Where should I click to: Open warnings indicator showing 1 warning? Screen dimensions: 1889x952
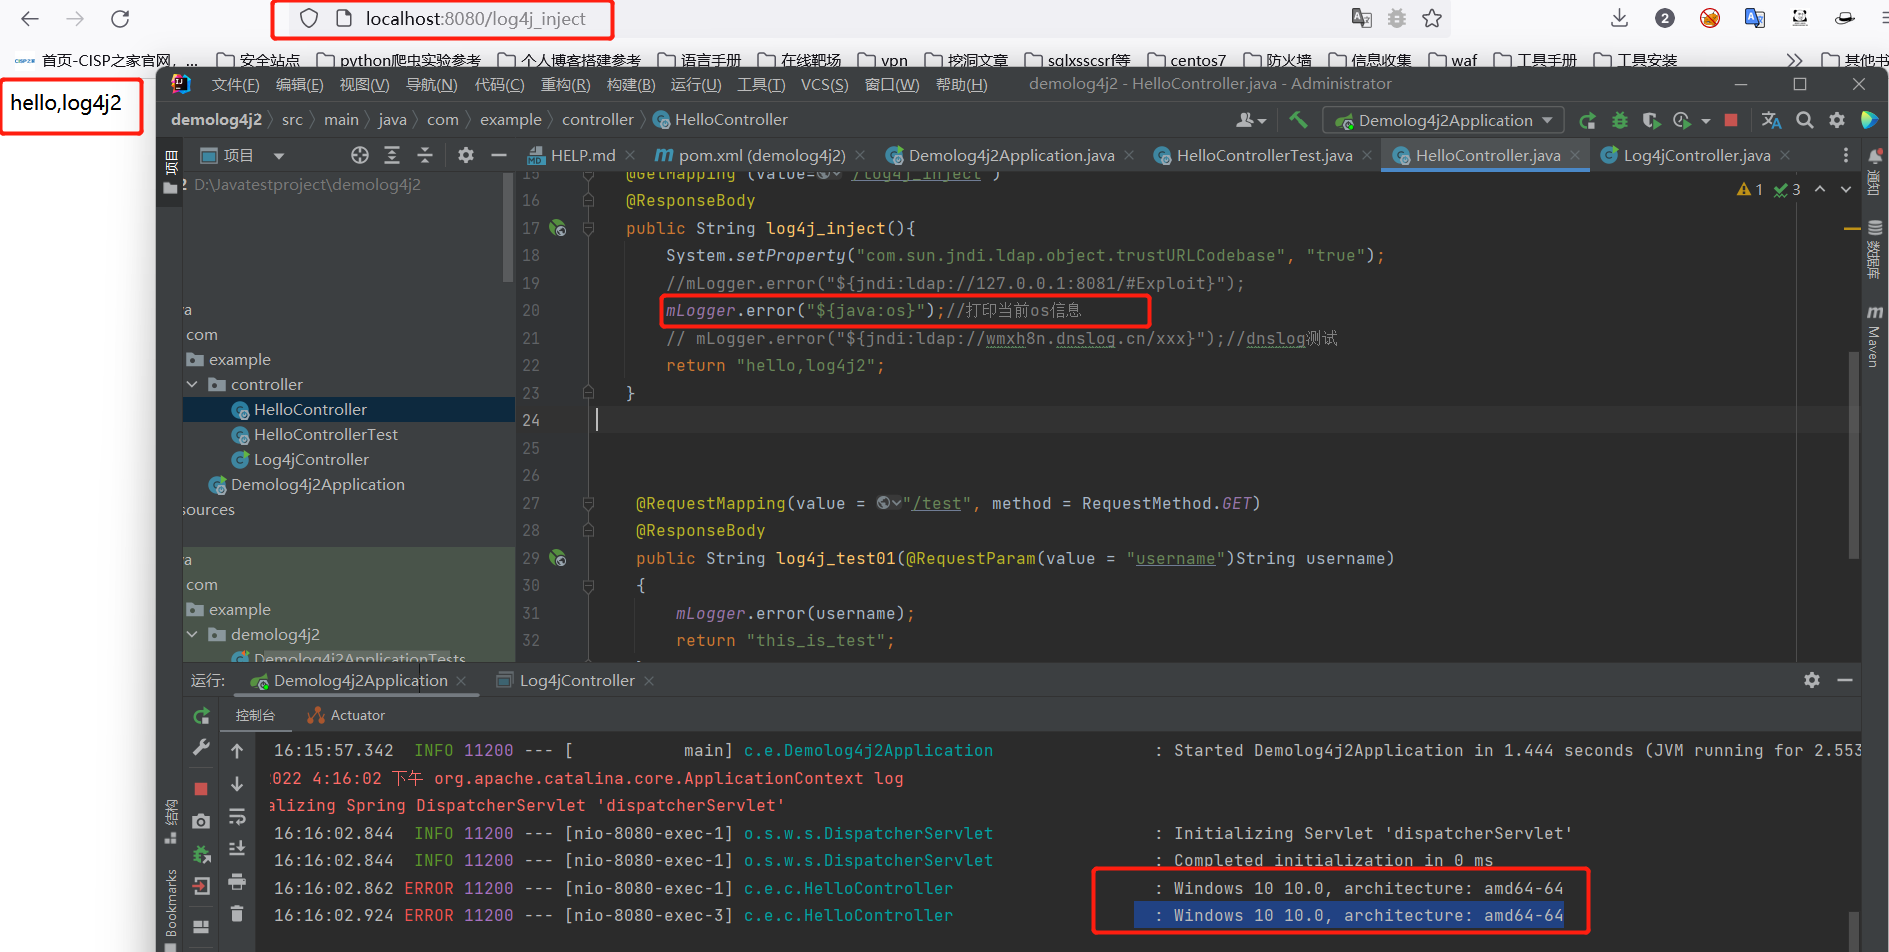(x=1750, y=189)
